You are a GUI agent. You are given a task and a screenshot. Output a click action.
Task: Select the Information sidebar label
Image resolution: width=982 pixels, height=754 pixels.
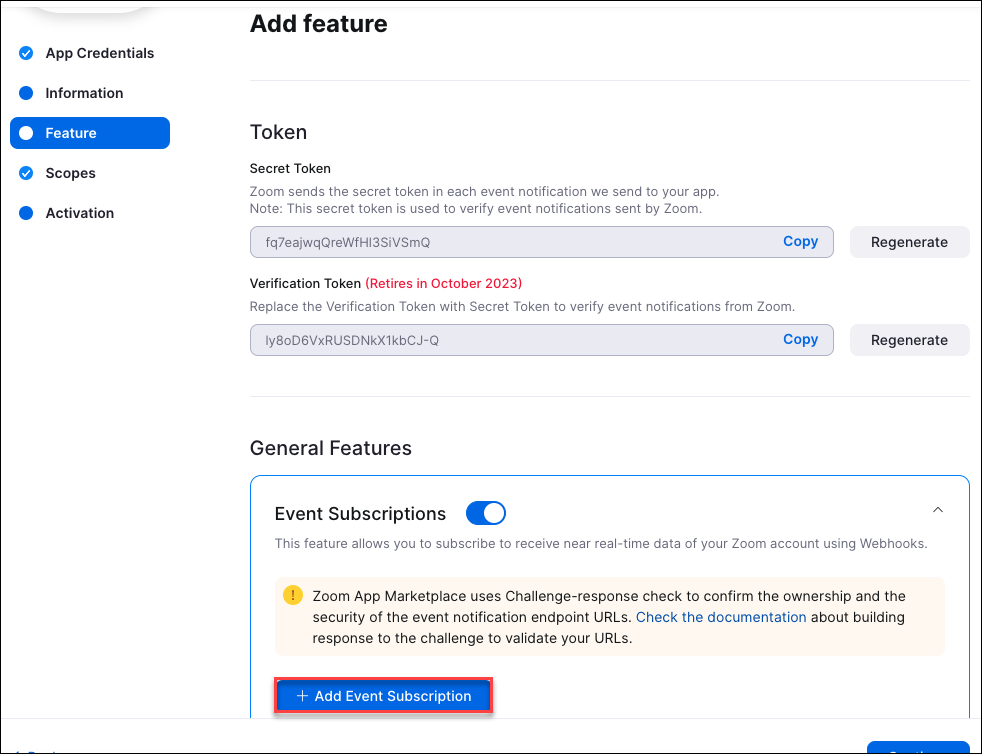[x=84, y=93]
